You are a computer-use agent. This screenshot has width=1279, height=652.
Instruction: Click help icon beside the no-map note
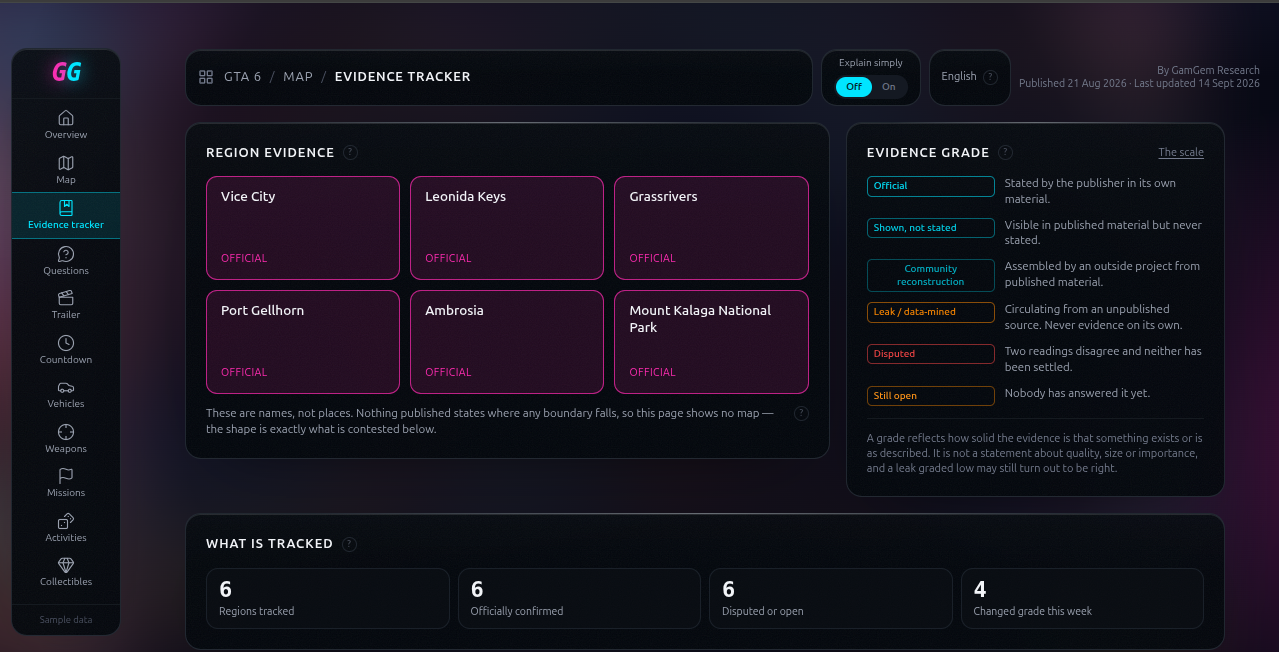(x=801, y=413)
